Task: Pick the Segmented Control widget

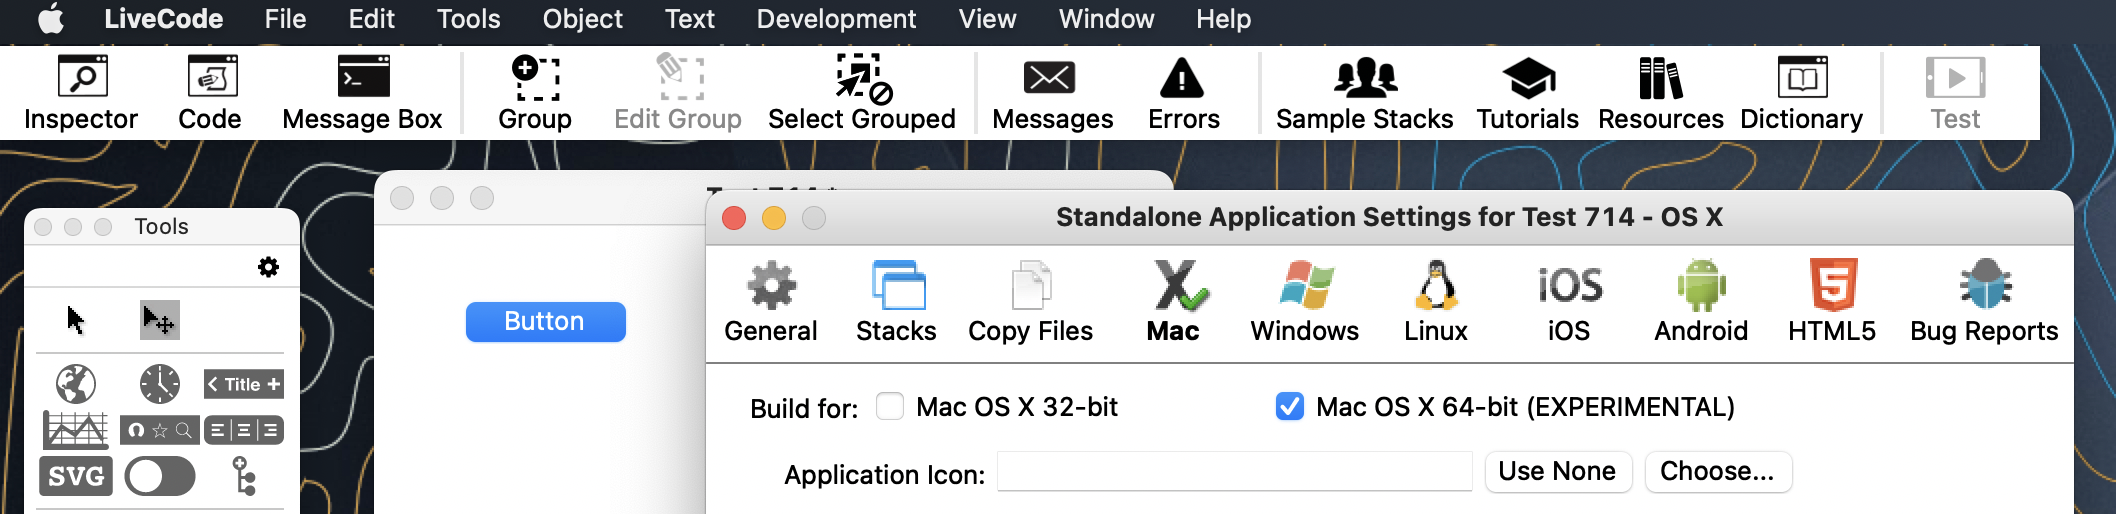Action: click(x=244, y=430)
